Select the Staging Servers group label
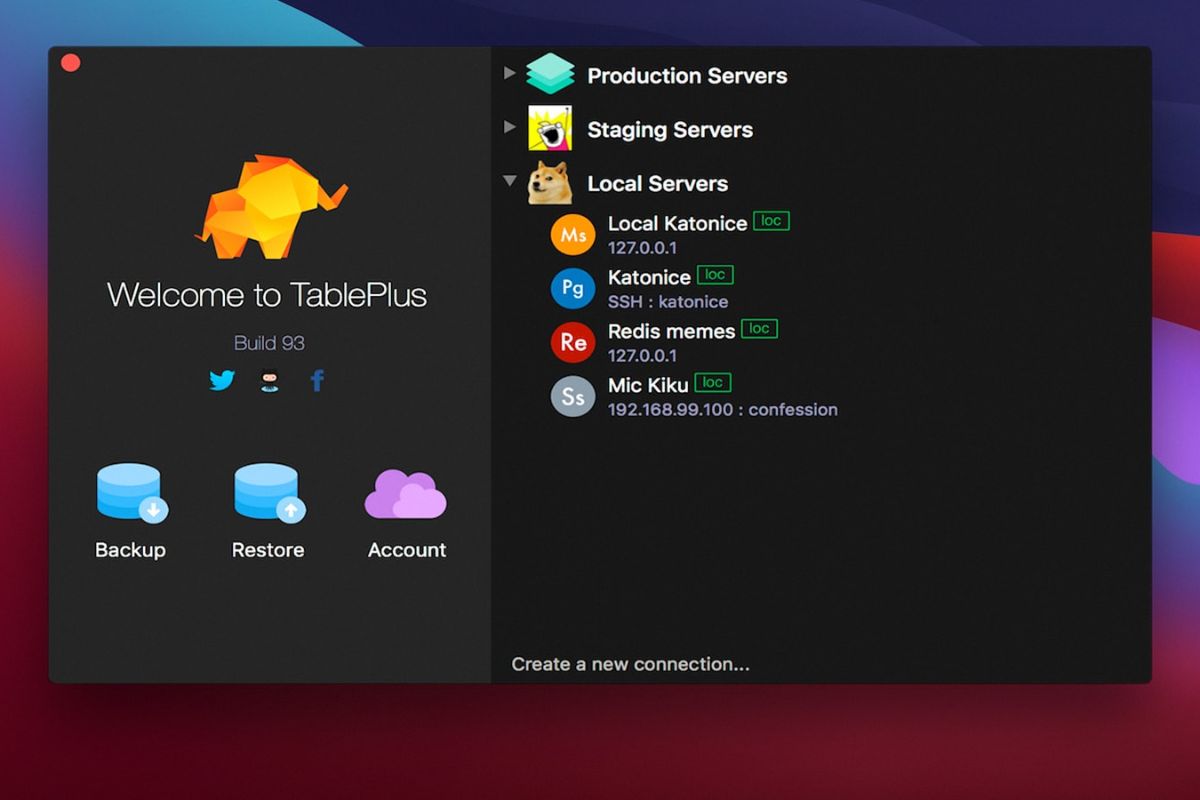 click(670, 130)
